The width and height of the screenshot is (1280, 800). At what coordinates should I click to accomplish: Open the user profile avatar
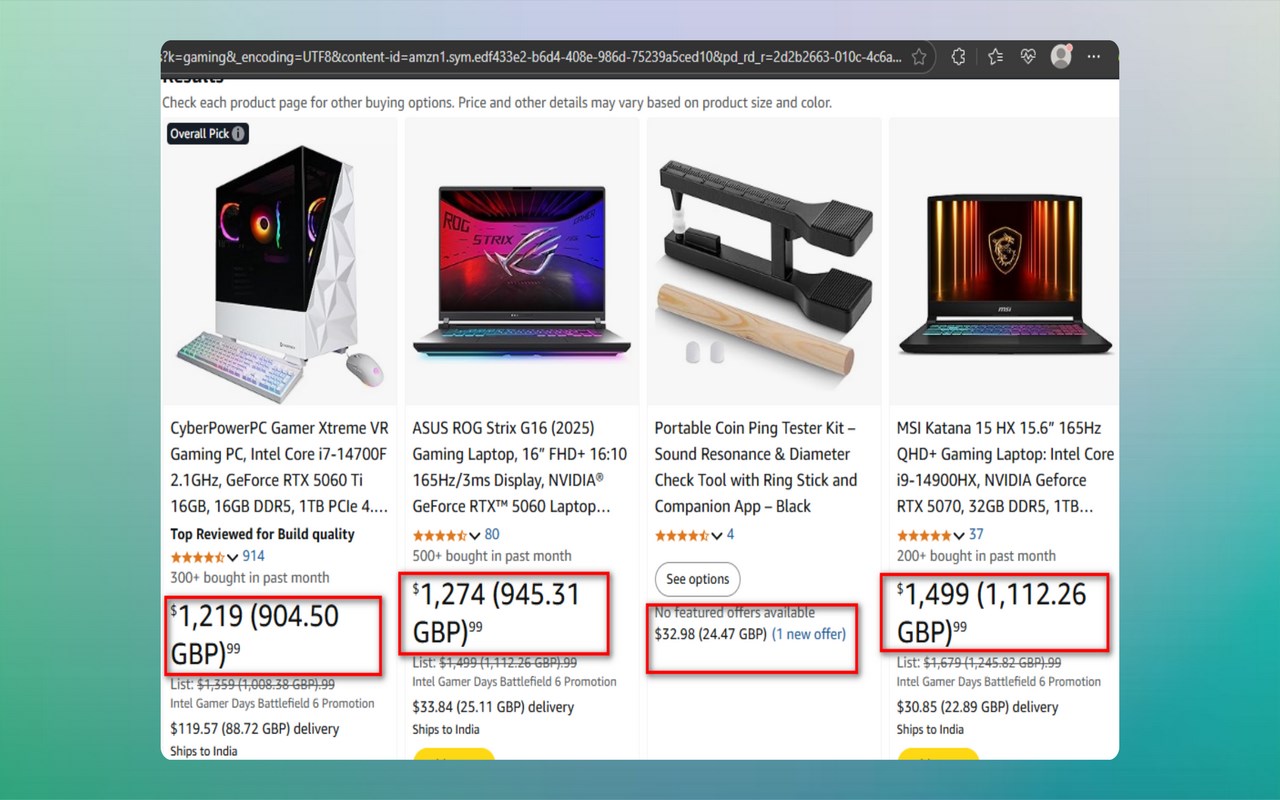(1061, 57)
